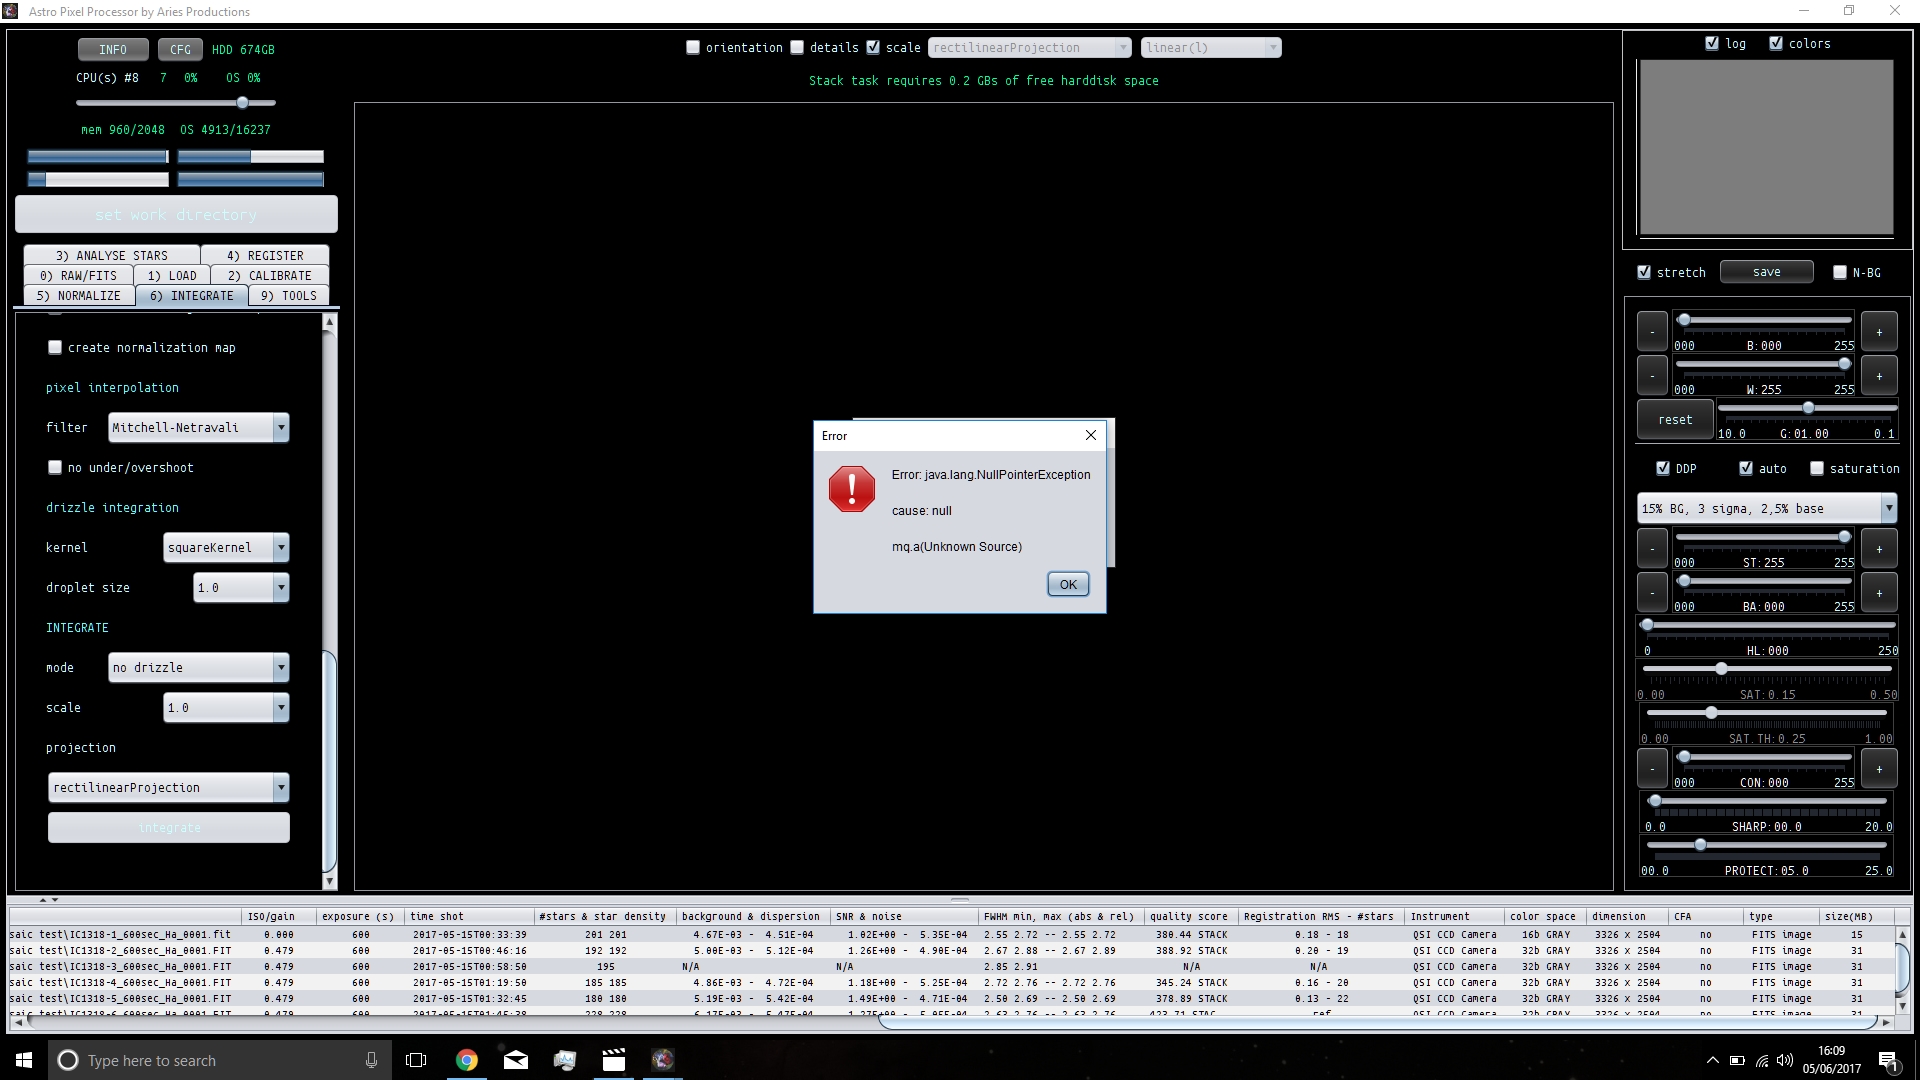Viewport: 1920px width, 1080px height.
Task: Open the 9) TOOLS tab
Action: [x=288, y=295]
